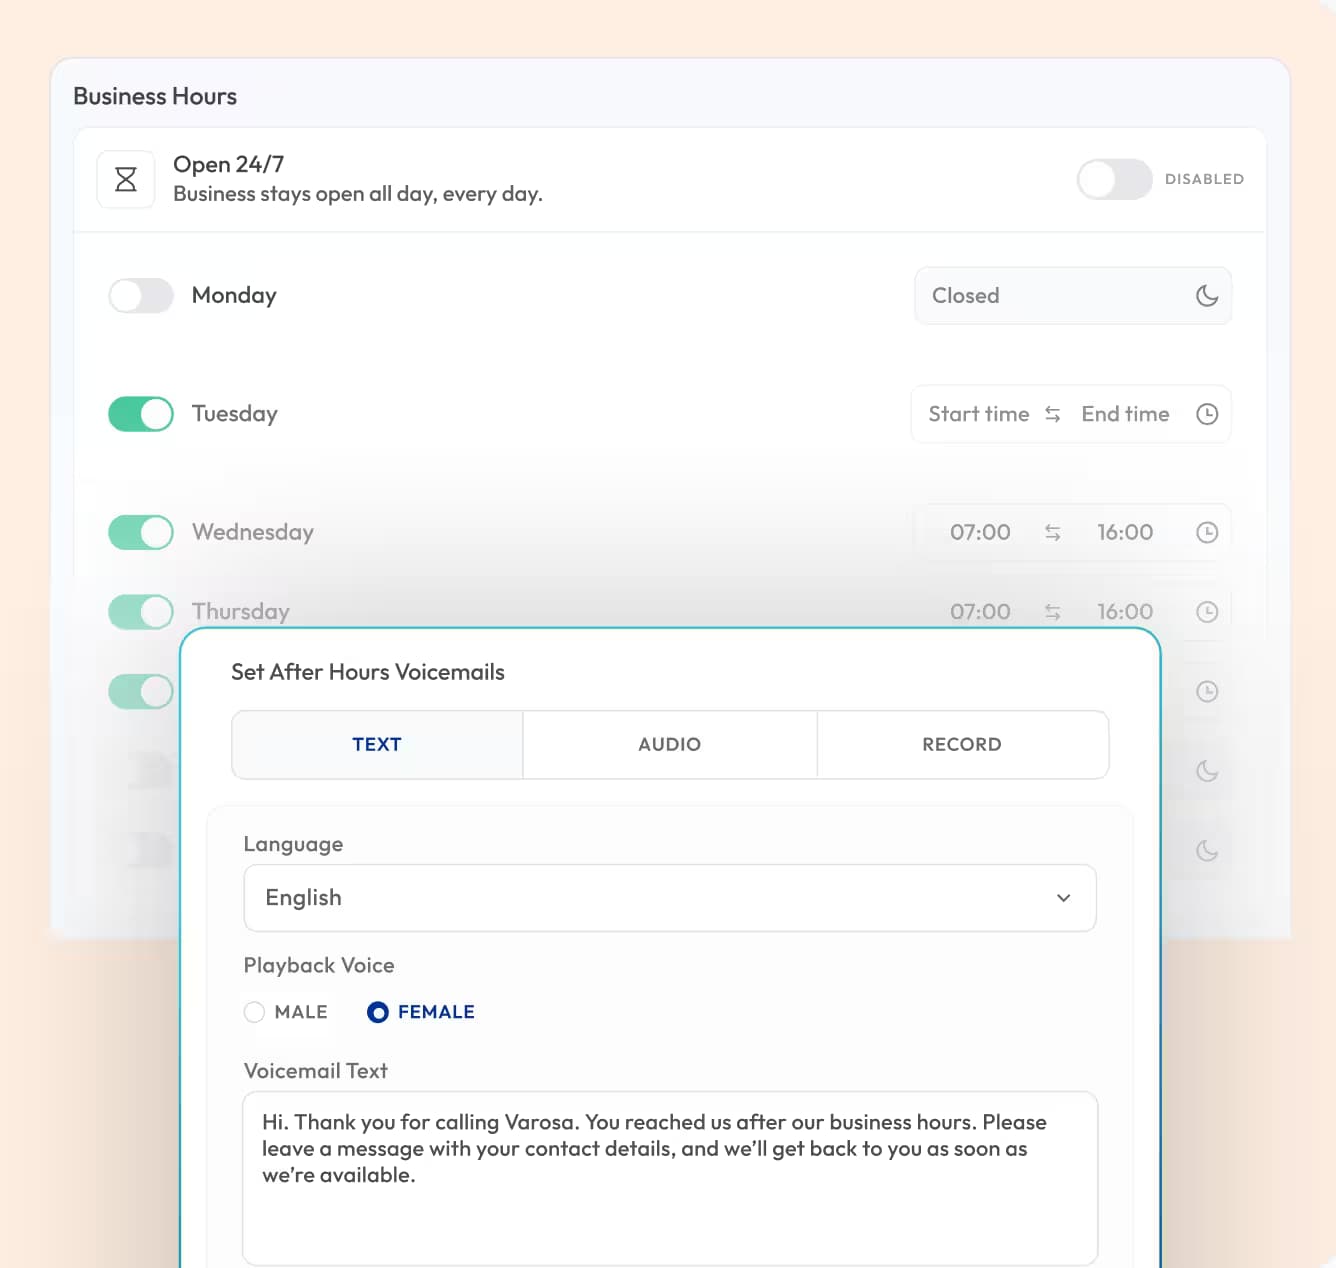Click the swap arrows icon in Wednesday's row
Viewport: 1336px width, 1268px height.
[1053, 532]
